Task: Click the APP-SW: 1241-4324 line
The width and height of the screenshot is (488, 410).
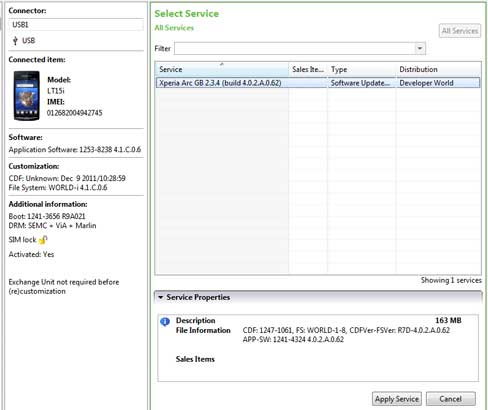Action: pos(293,339)
